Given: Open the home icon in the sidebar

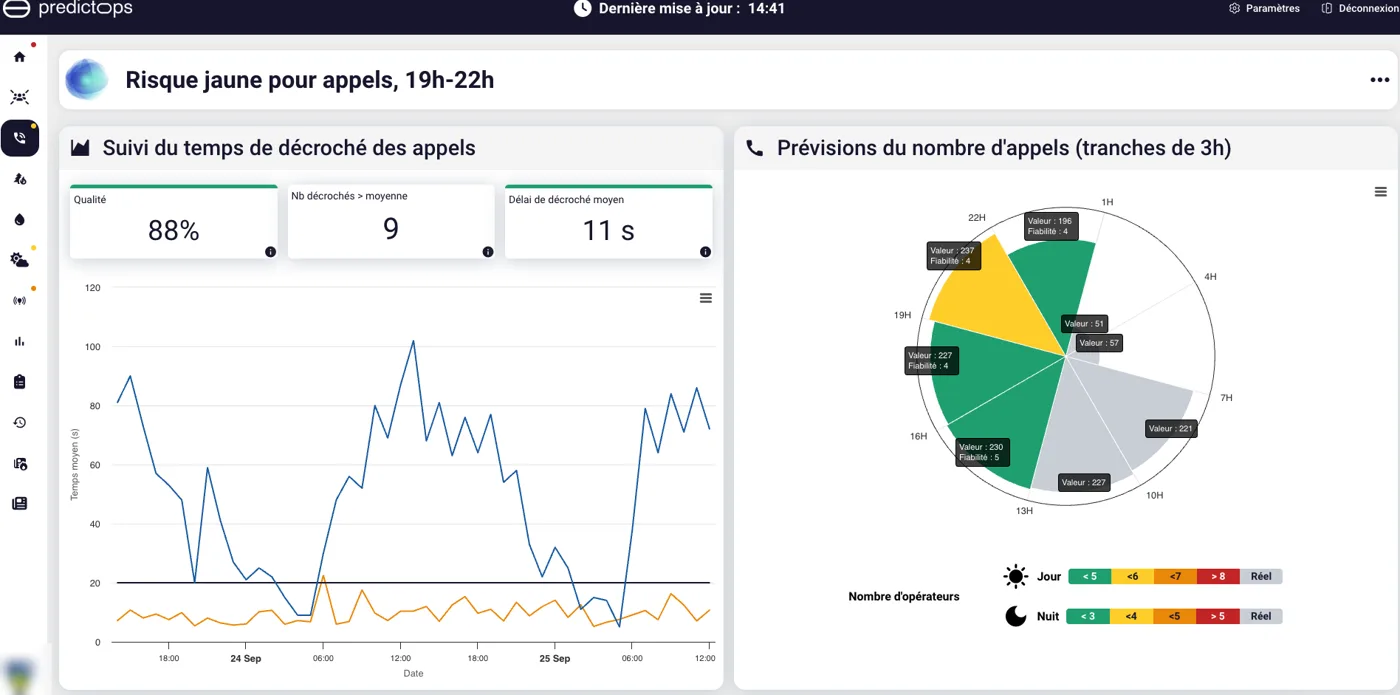Looking at the screenshot, I should point(19,57).
